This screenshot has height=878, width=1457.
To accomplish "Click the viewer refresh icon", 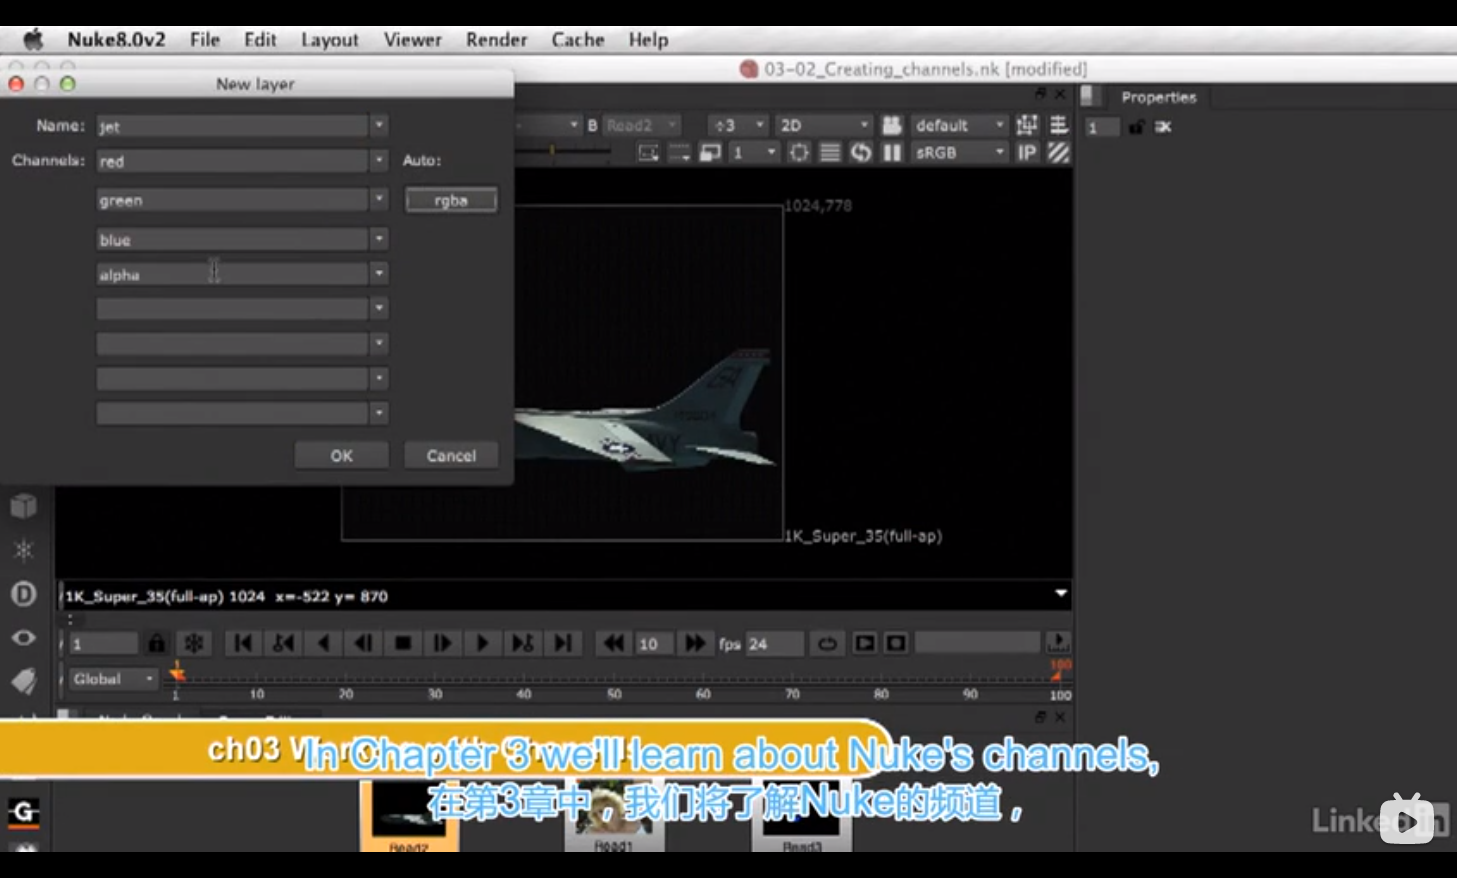I will pyautogui.click(x=860, y=153).
